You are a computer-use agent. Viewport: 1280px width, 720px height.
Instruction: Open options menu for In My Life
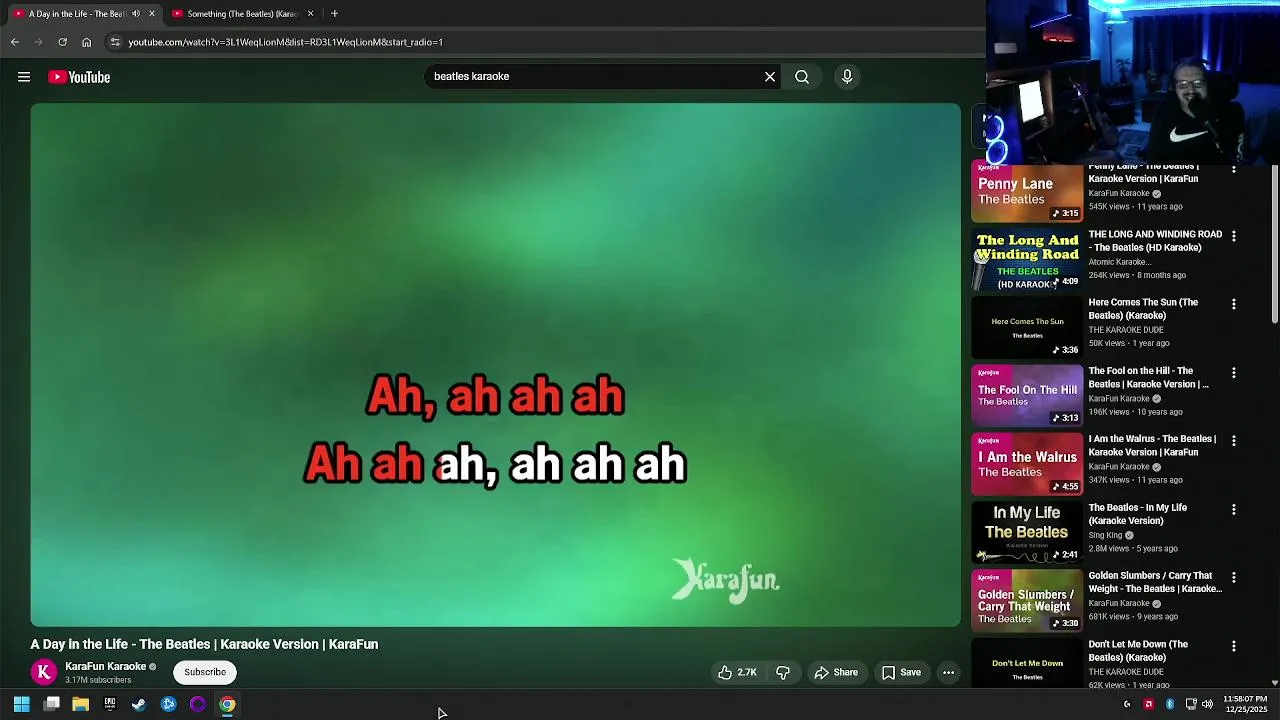tap(1234, 509)
